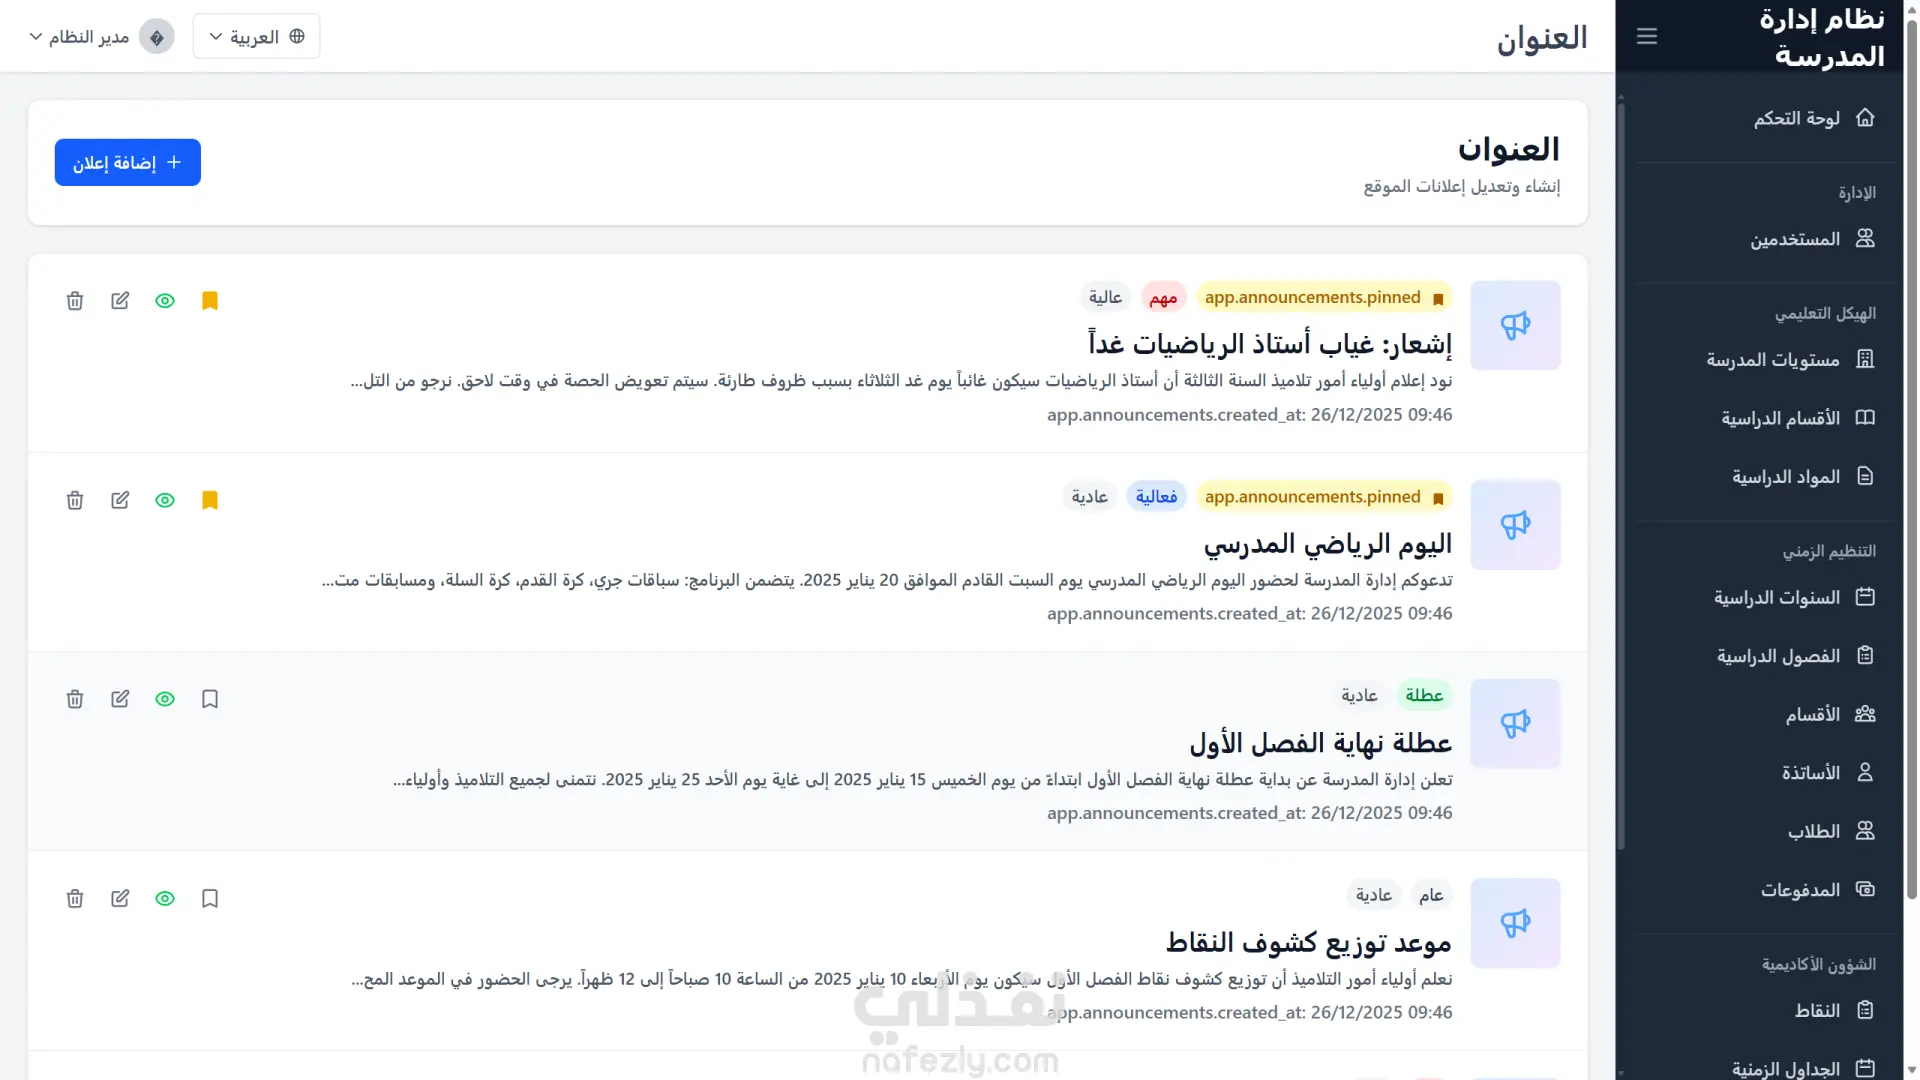Toggle eye icon for موعد توزيع كشوف النقاط
This screenshot has height=1080, width=1920.
(x=165, y=898)
